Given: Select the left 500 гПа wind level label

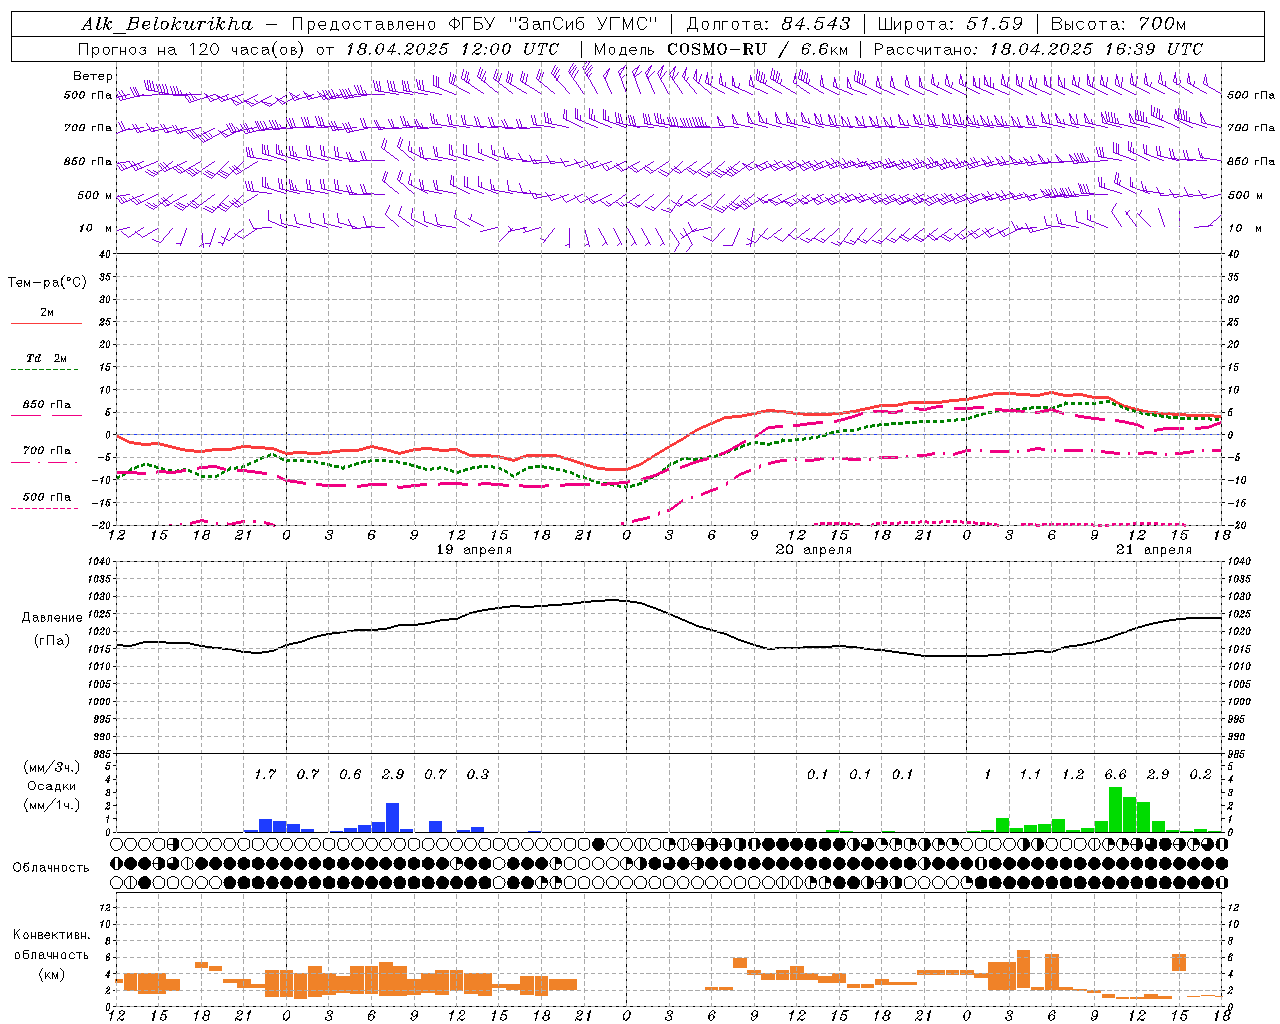Looking at the screenshot, I should 88,95.
